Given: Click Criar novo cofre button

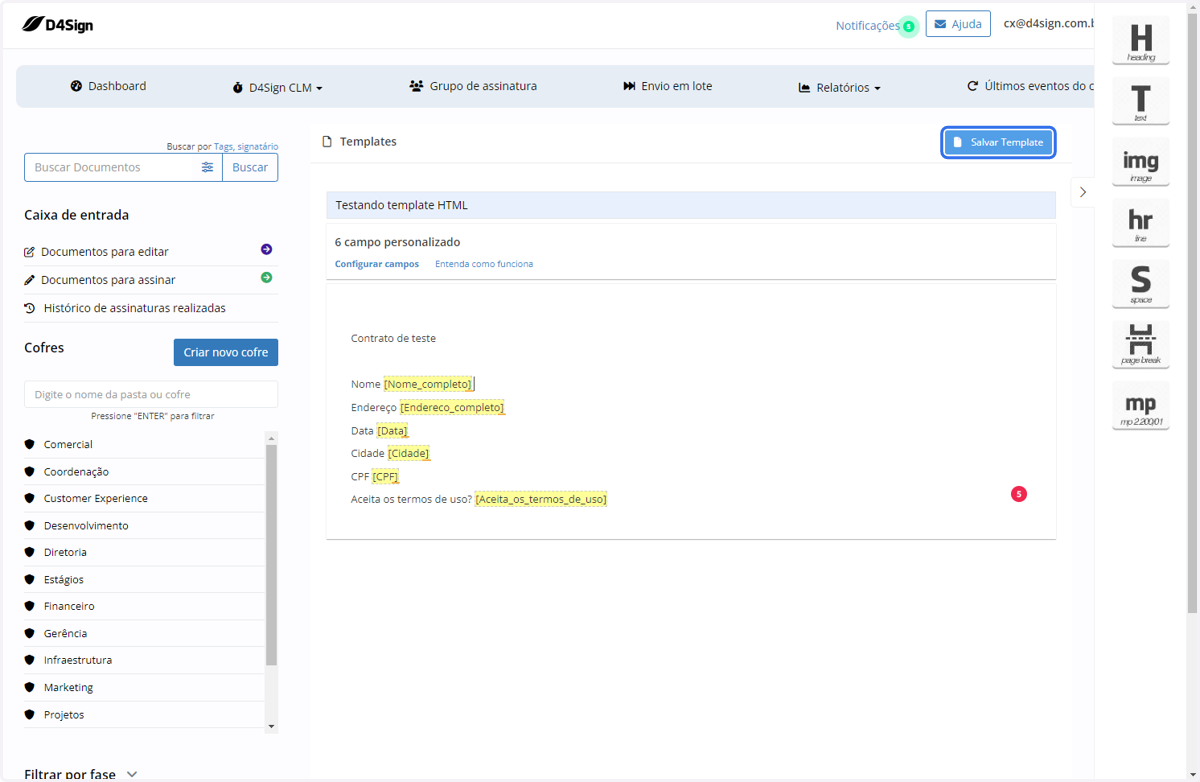Looking at the screenshot, I should [226, 352].
